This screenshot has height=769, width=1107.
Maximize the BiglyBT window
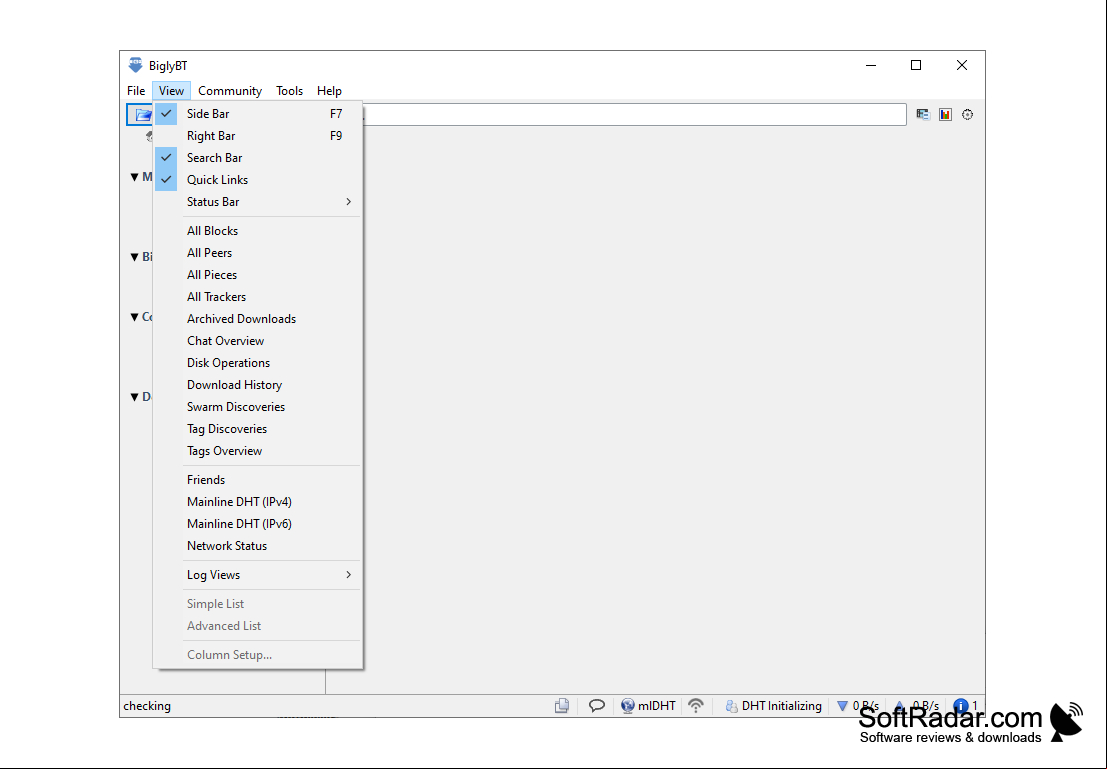pyautogui.click(x=916, y=65)
